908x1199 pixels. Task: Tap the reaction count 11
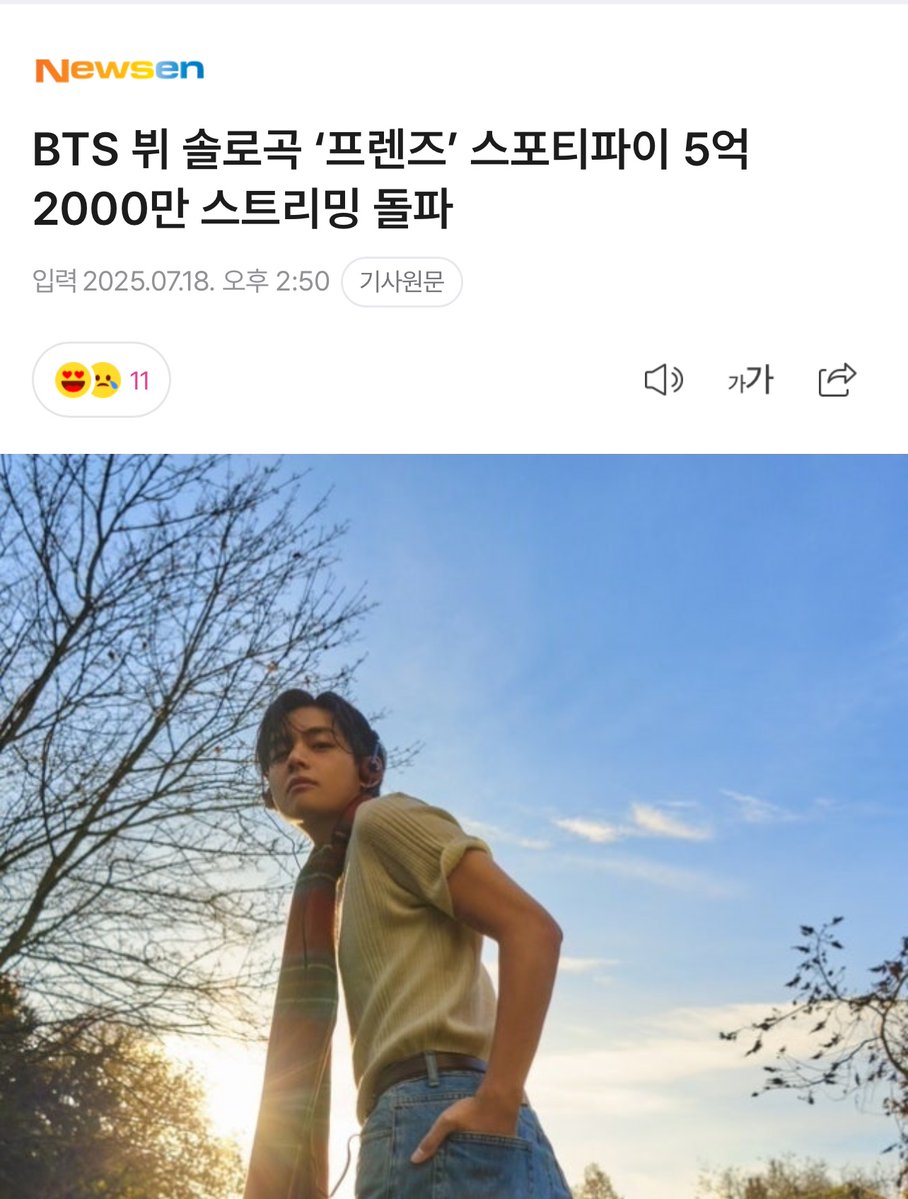point(139,381)
